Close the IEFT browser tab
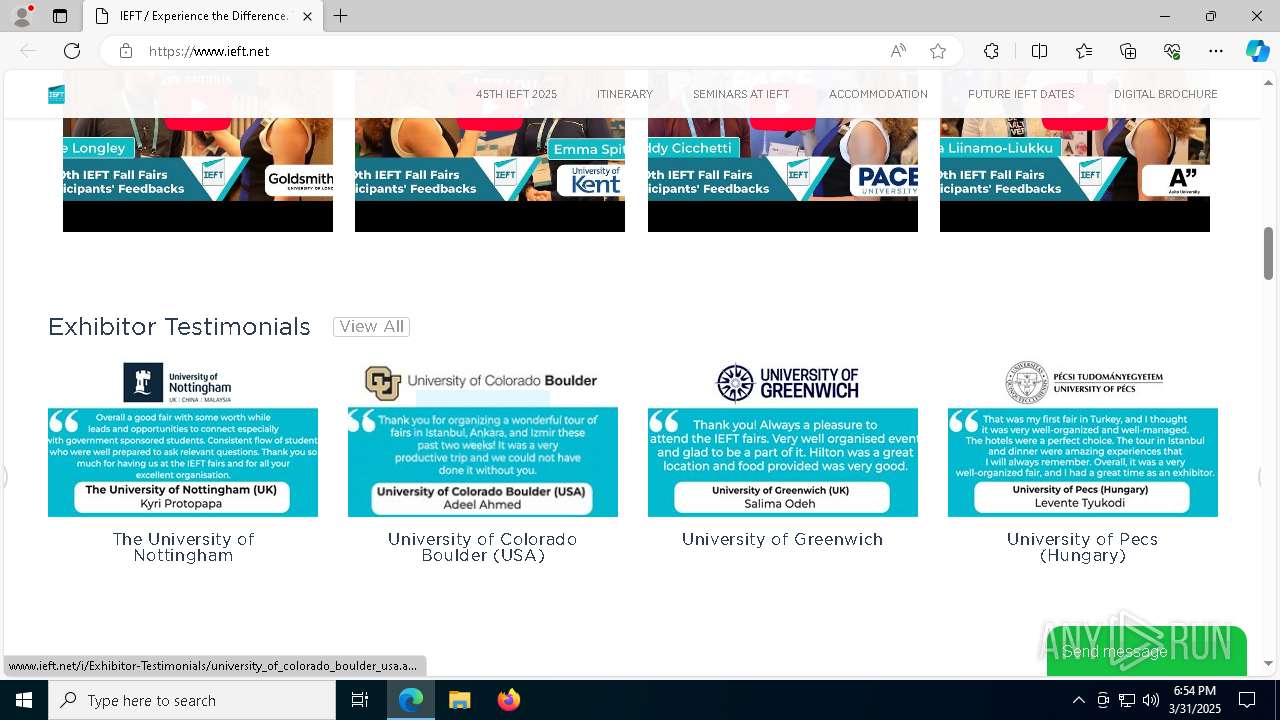Viewport: 1280px width, 720px height. point(307,16)
